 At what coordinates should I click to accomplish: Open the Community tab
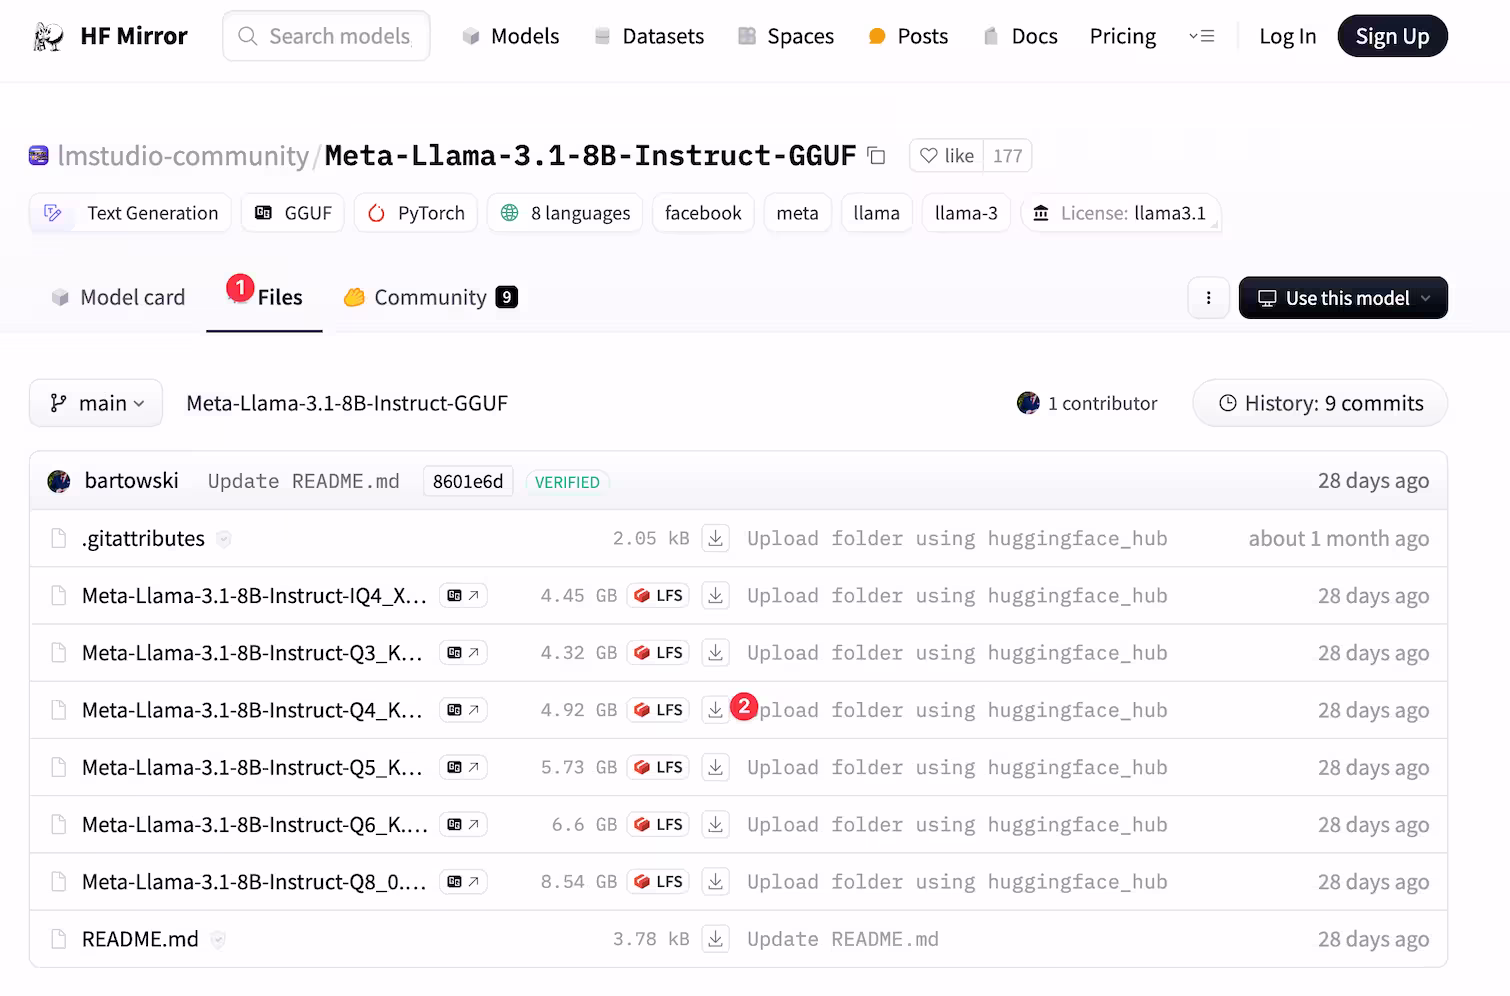click(x=430, y=298)
